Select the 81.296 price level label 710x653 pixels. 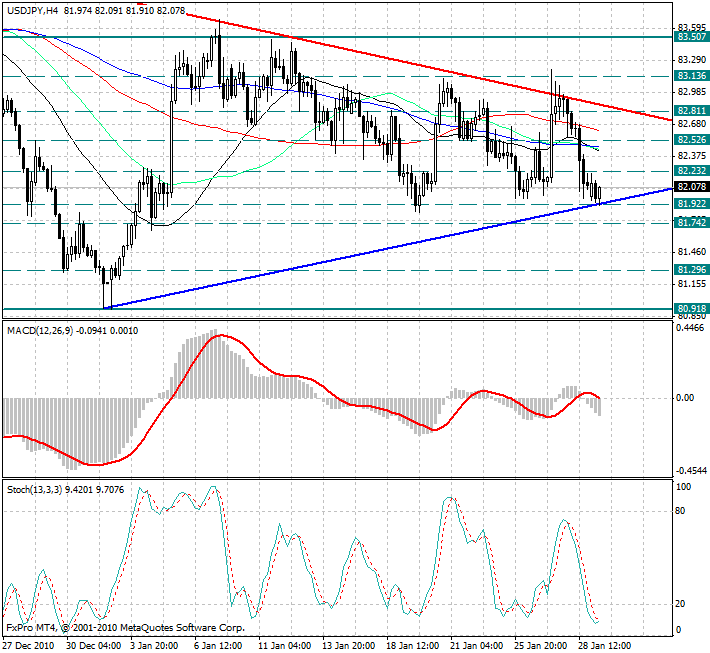(x=689, y=270)
